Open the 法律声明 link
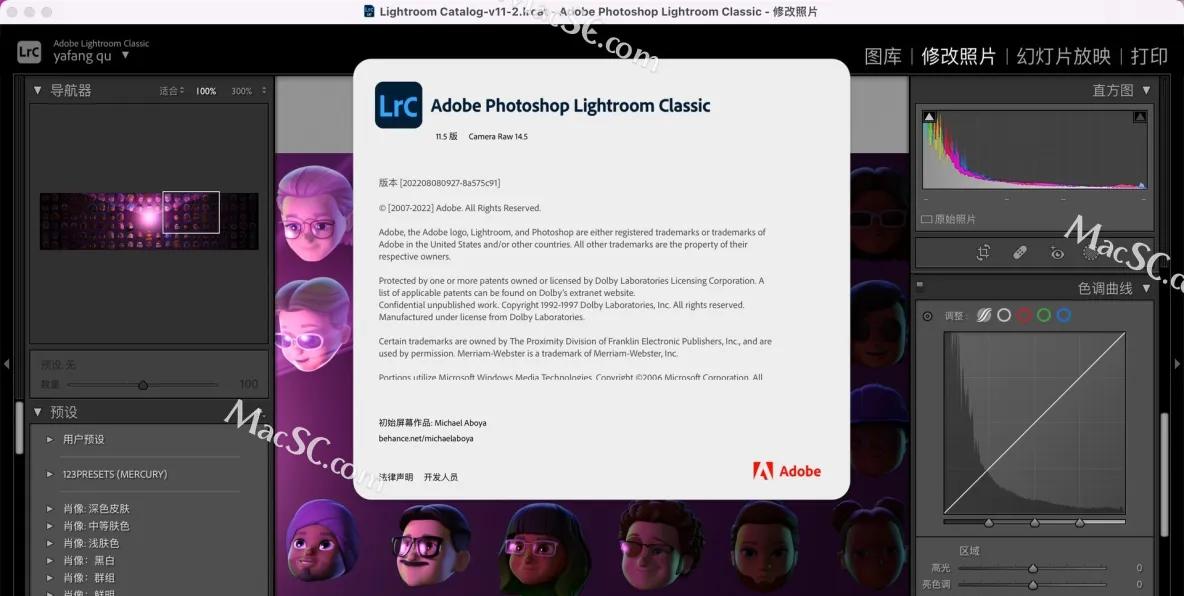Screen dimensions: 1184x596 click(x=396, y=477)
